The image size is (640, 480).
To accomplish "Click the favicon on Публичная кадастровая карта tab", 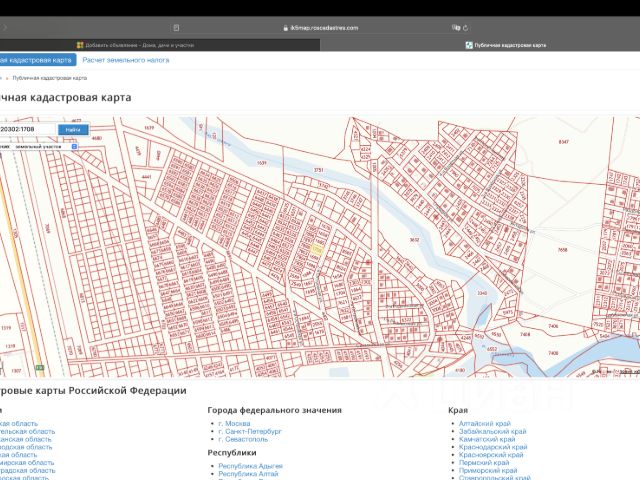I will click(x=469, y=45).
